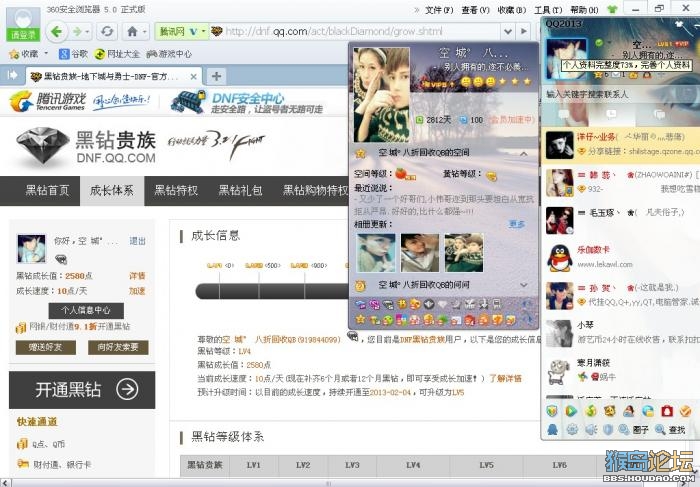Open the 查找 search icon in QQ
The height and width of the screenshot is (487, 700).
[670, 430]
